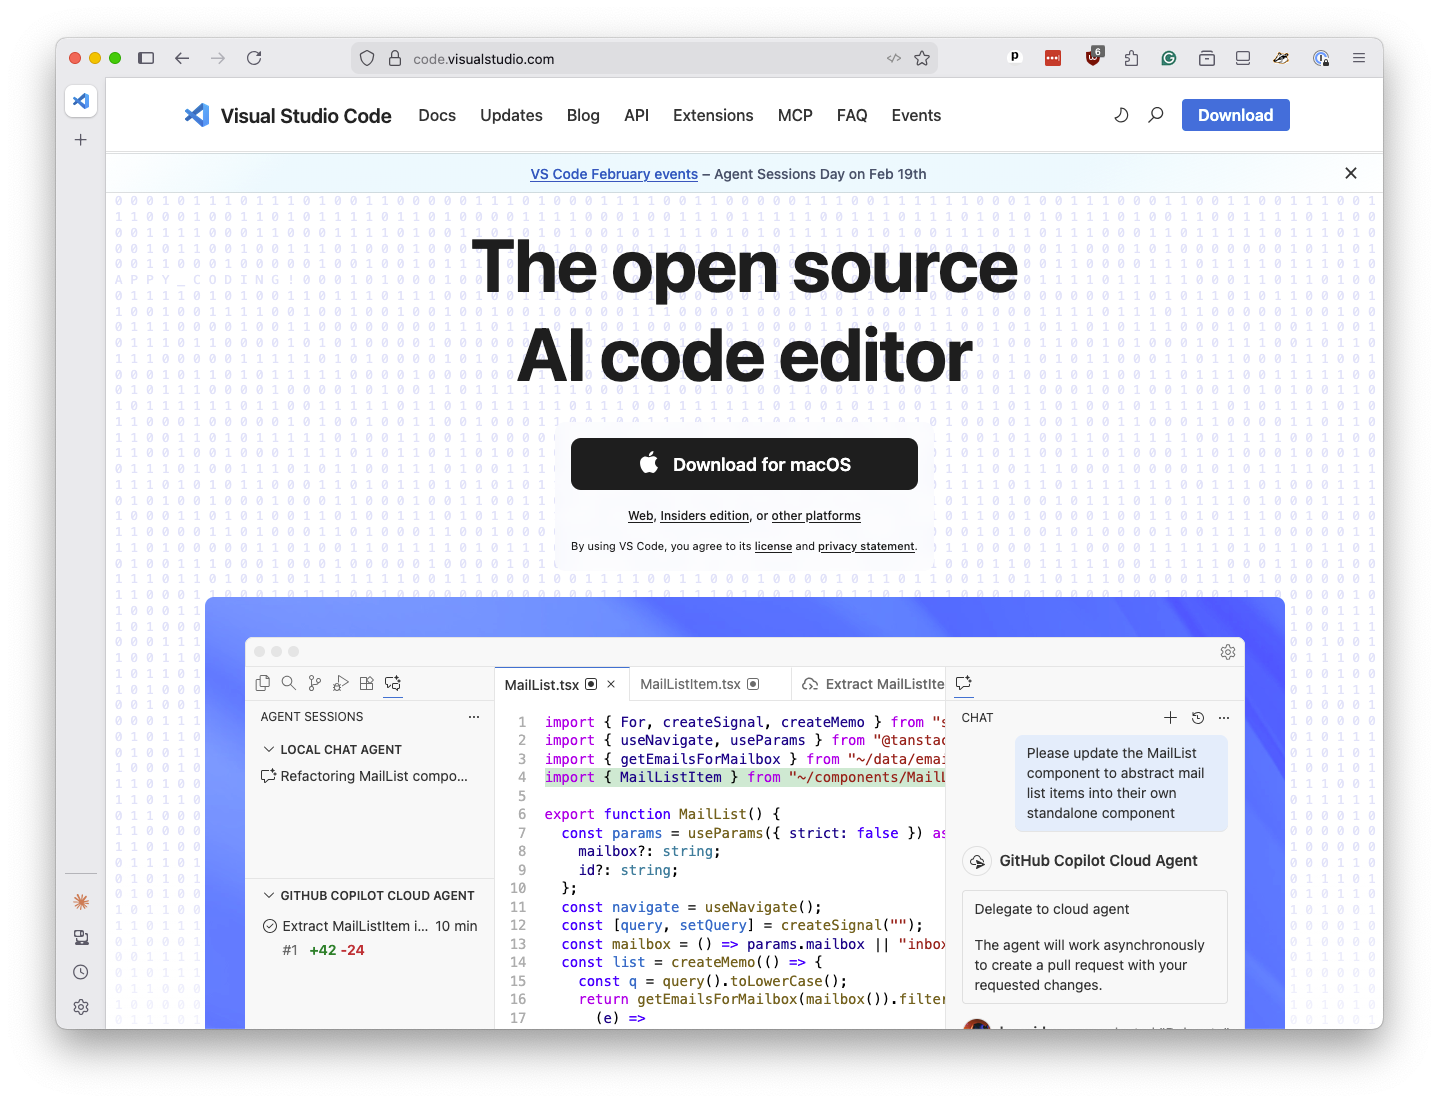Viewport: 1439px width, 1103px height.
Task: Open the MCP menu item
Action: coord(795,115)
